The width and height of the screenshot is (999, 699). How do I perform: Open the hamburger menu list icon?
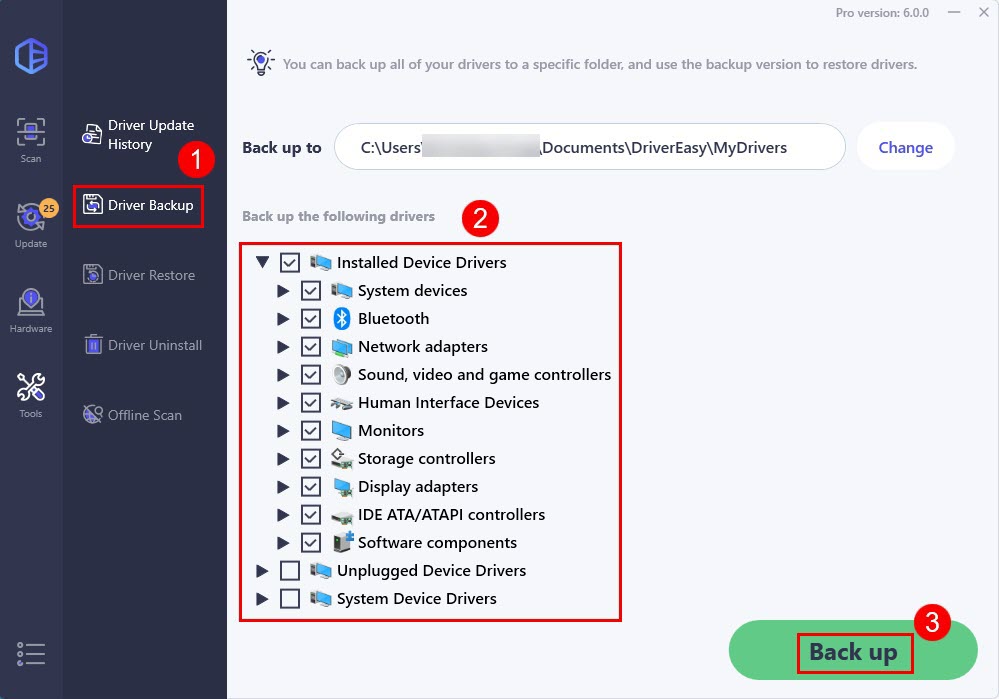pyautogui.click(x=31, y=653)
